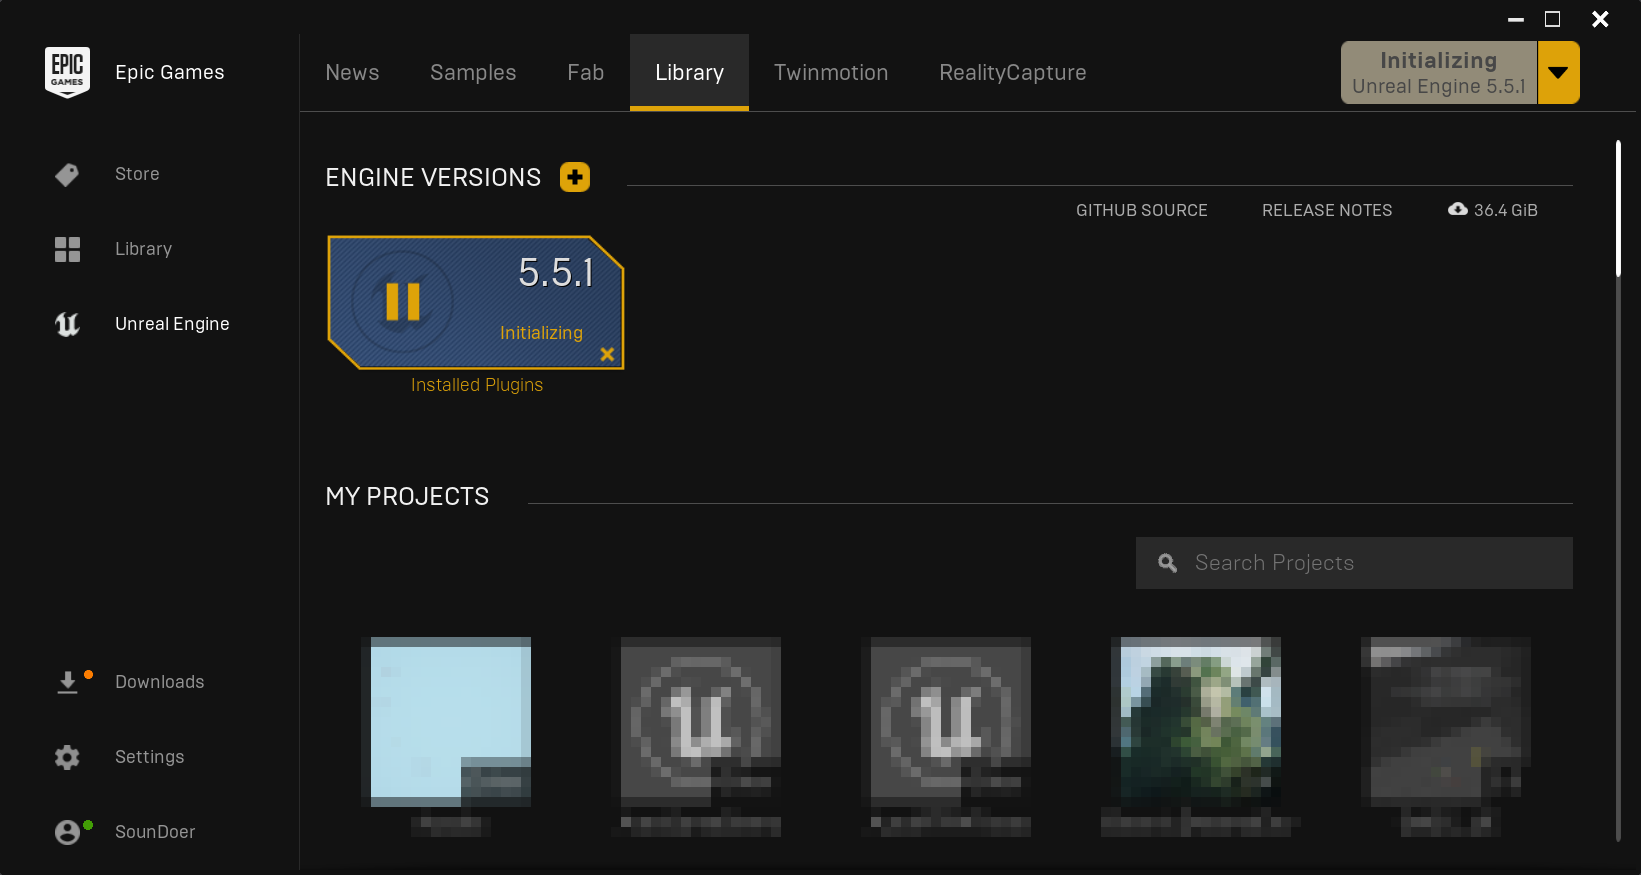Click the Epic Games title text
This screenshot has width=1641, height=875.
(x=170, y=72)
